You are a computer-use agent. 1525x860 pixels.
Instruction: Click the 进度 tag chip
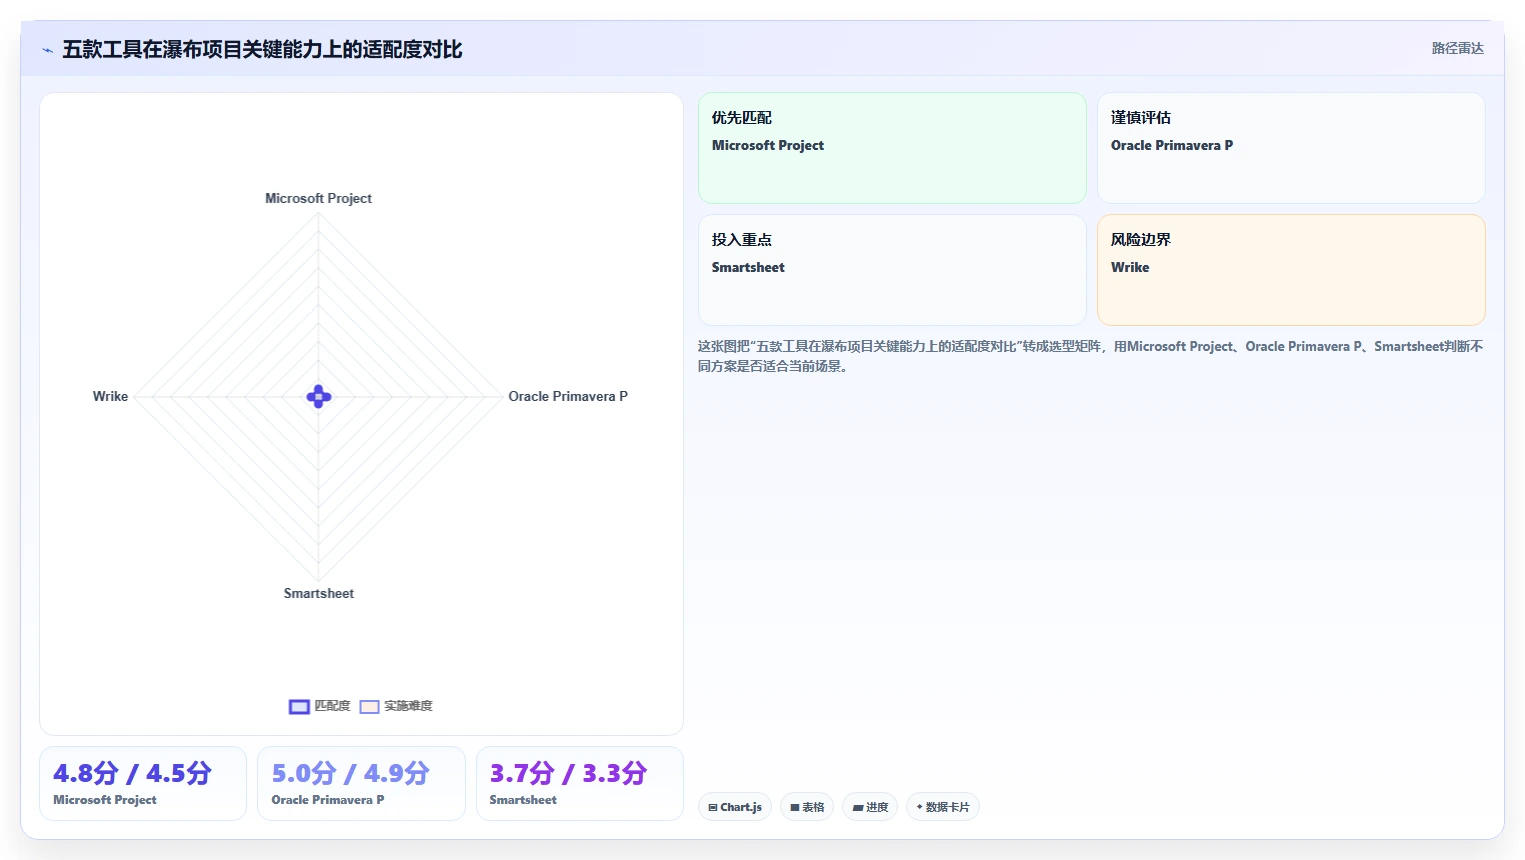[x=870, y=807]
